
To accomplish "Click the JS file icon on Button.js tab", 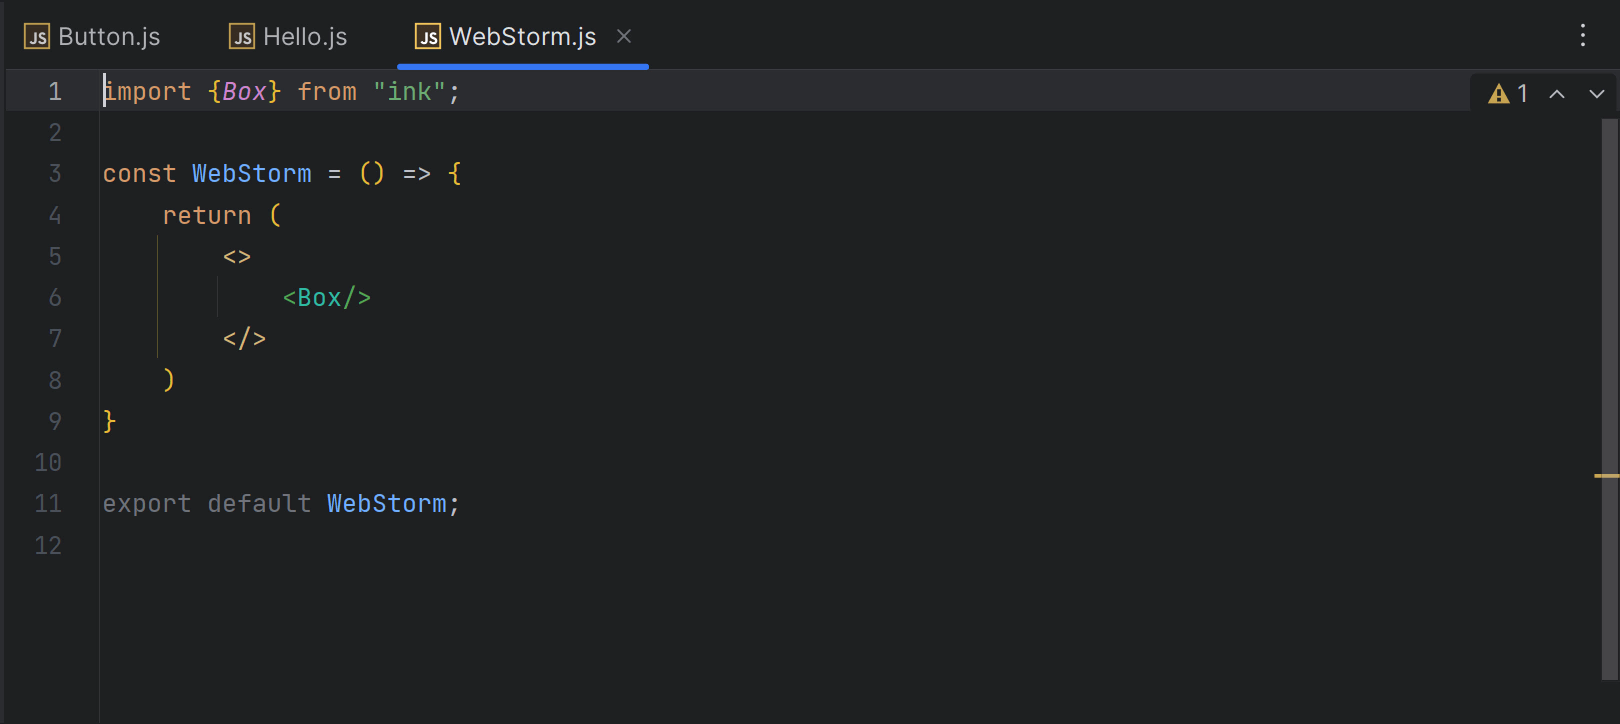I will [37, 37].
